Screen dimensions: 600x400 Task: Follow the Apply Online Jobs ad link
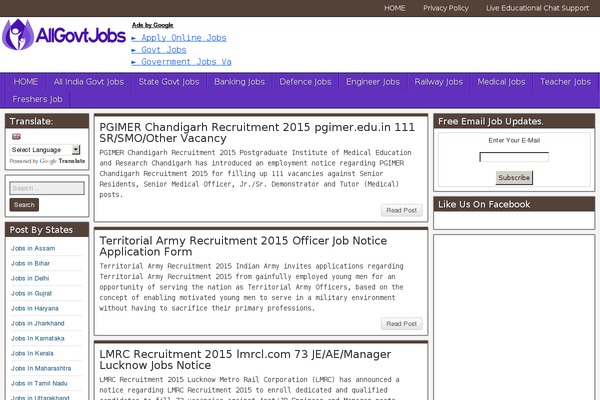point(179,38)
